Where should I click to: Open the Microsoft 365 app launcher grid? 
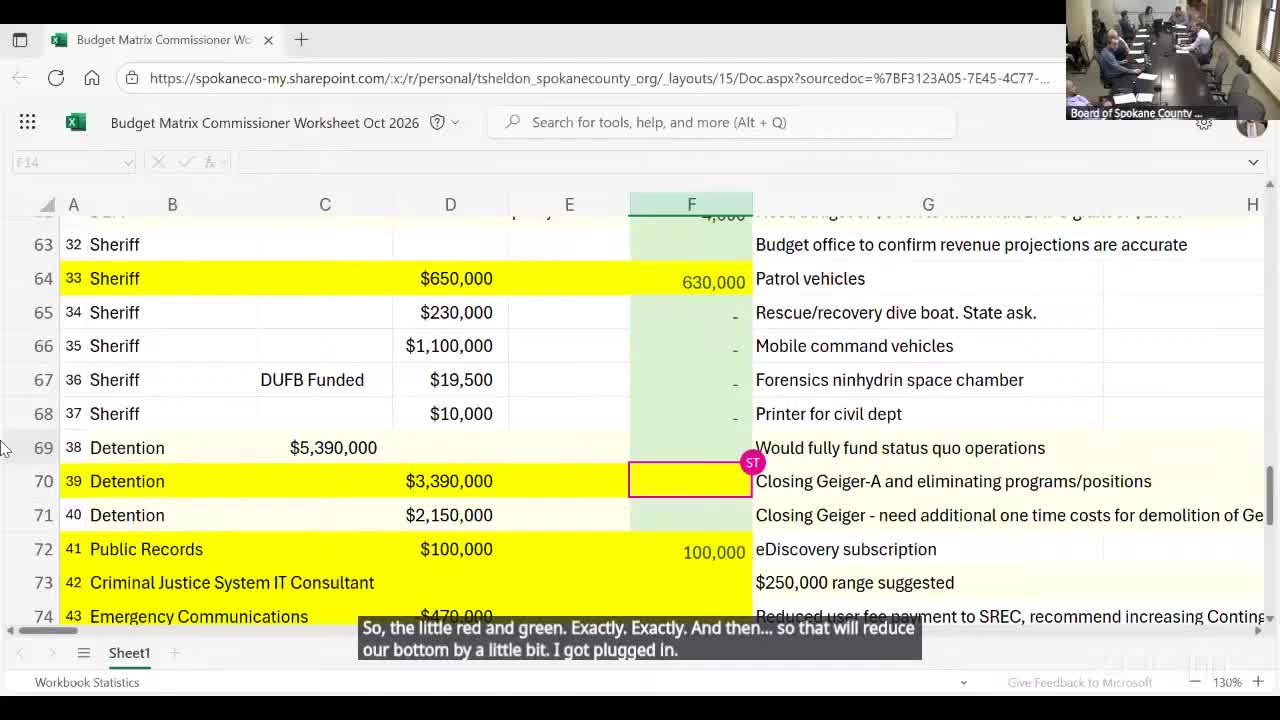pyautogui.click(x=27, y=122)
